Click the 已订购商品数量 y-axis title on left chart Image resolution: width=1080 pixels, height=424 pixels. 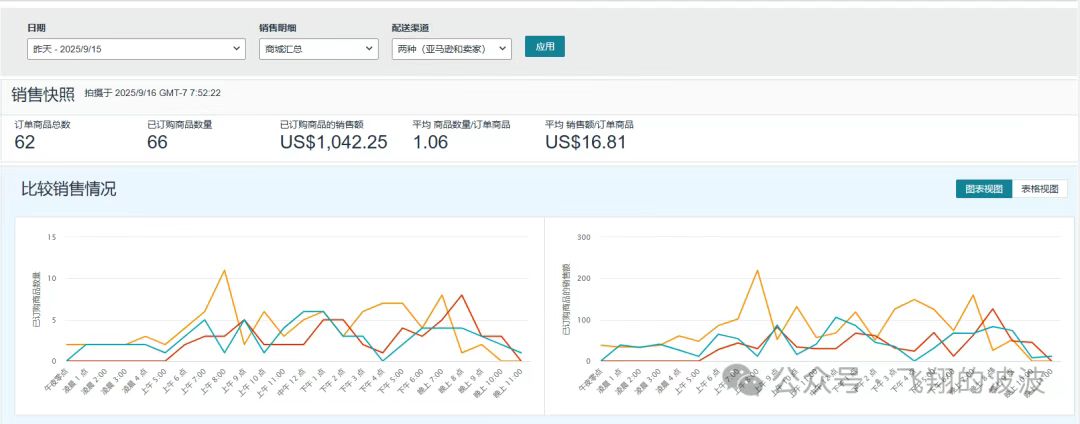(x=36, y=300)
